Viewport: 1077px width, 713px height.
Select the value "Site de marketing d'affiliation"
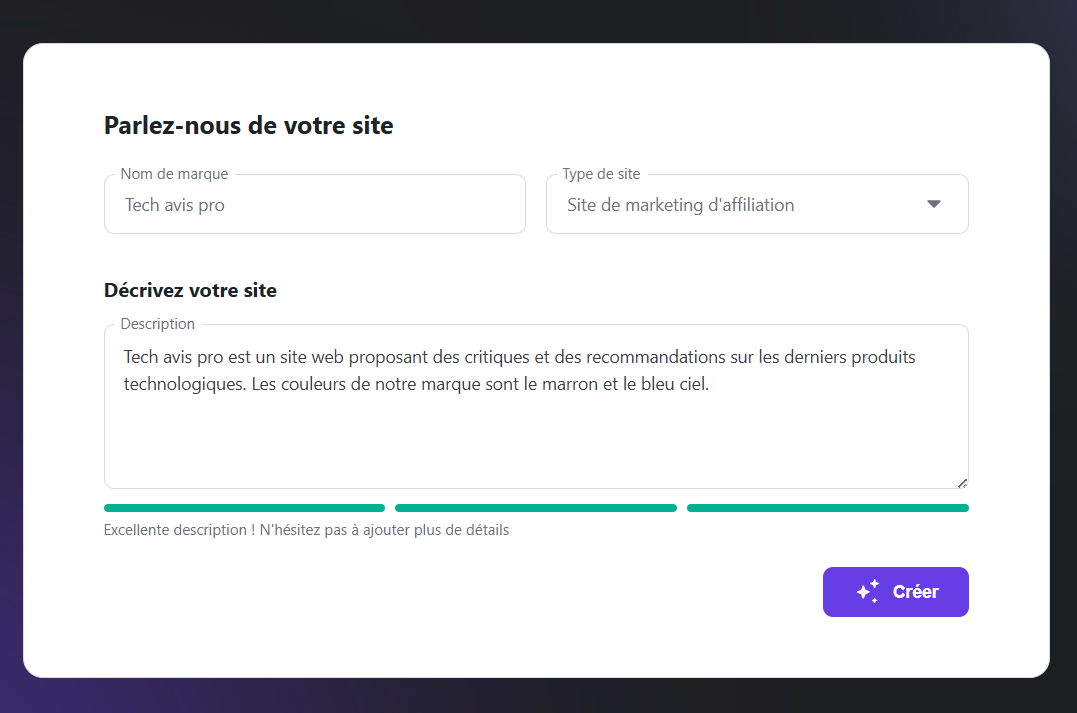[x=680, y=205]
